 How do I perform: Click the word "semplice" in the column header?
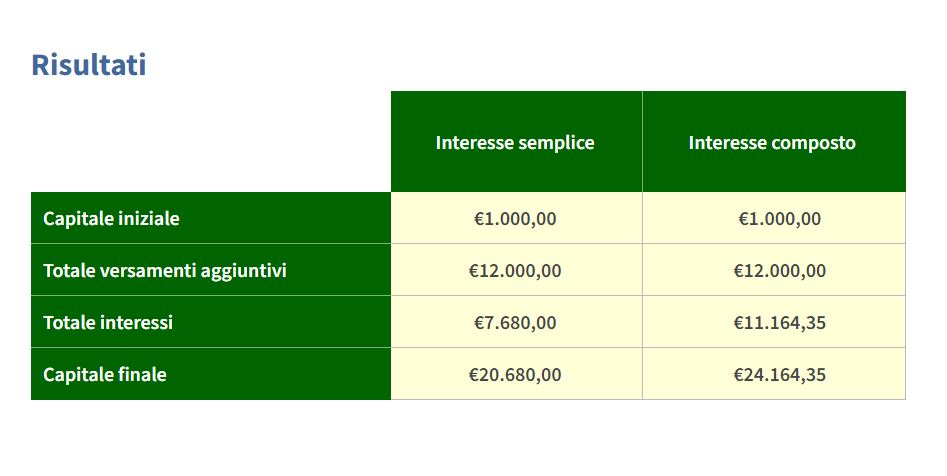click(556, 143)
